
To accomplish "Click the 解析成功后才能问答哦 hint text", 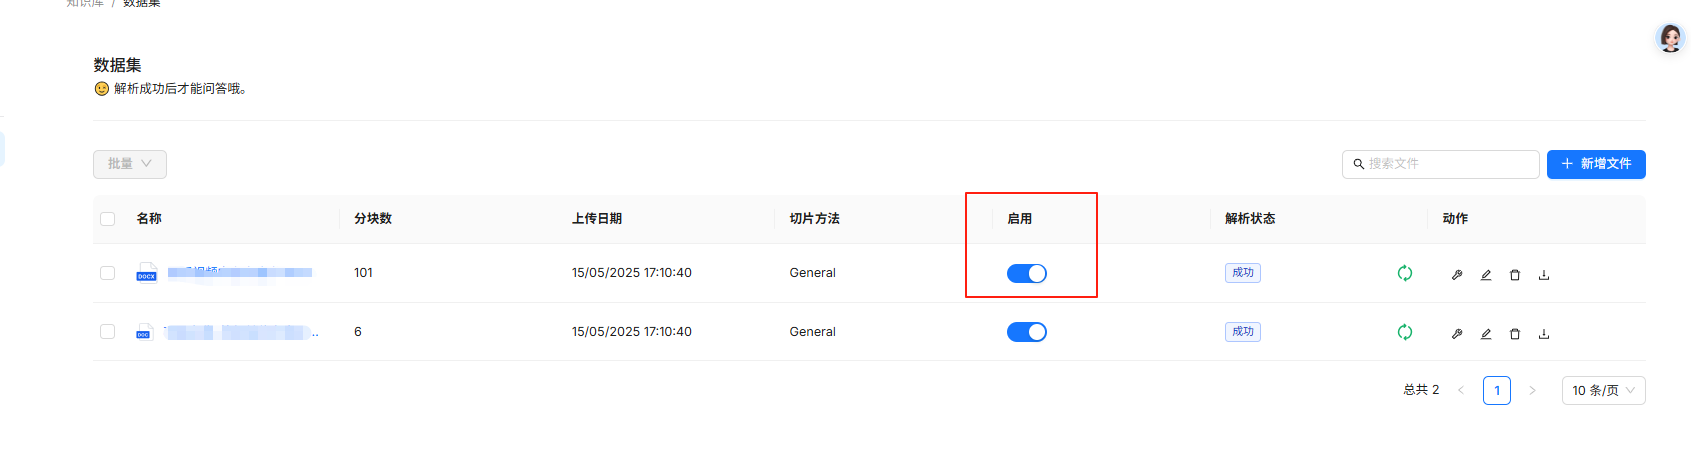I will click(x=180, y=89).
